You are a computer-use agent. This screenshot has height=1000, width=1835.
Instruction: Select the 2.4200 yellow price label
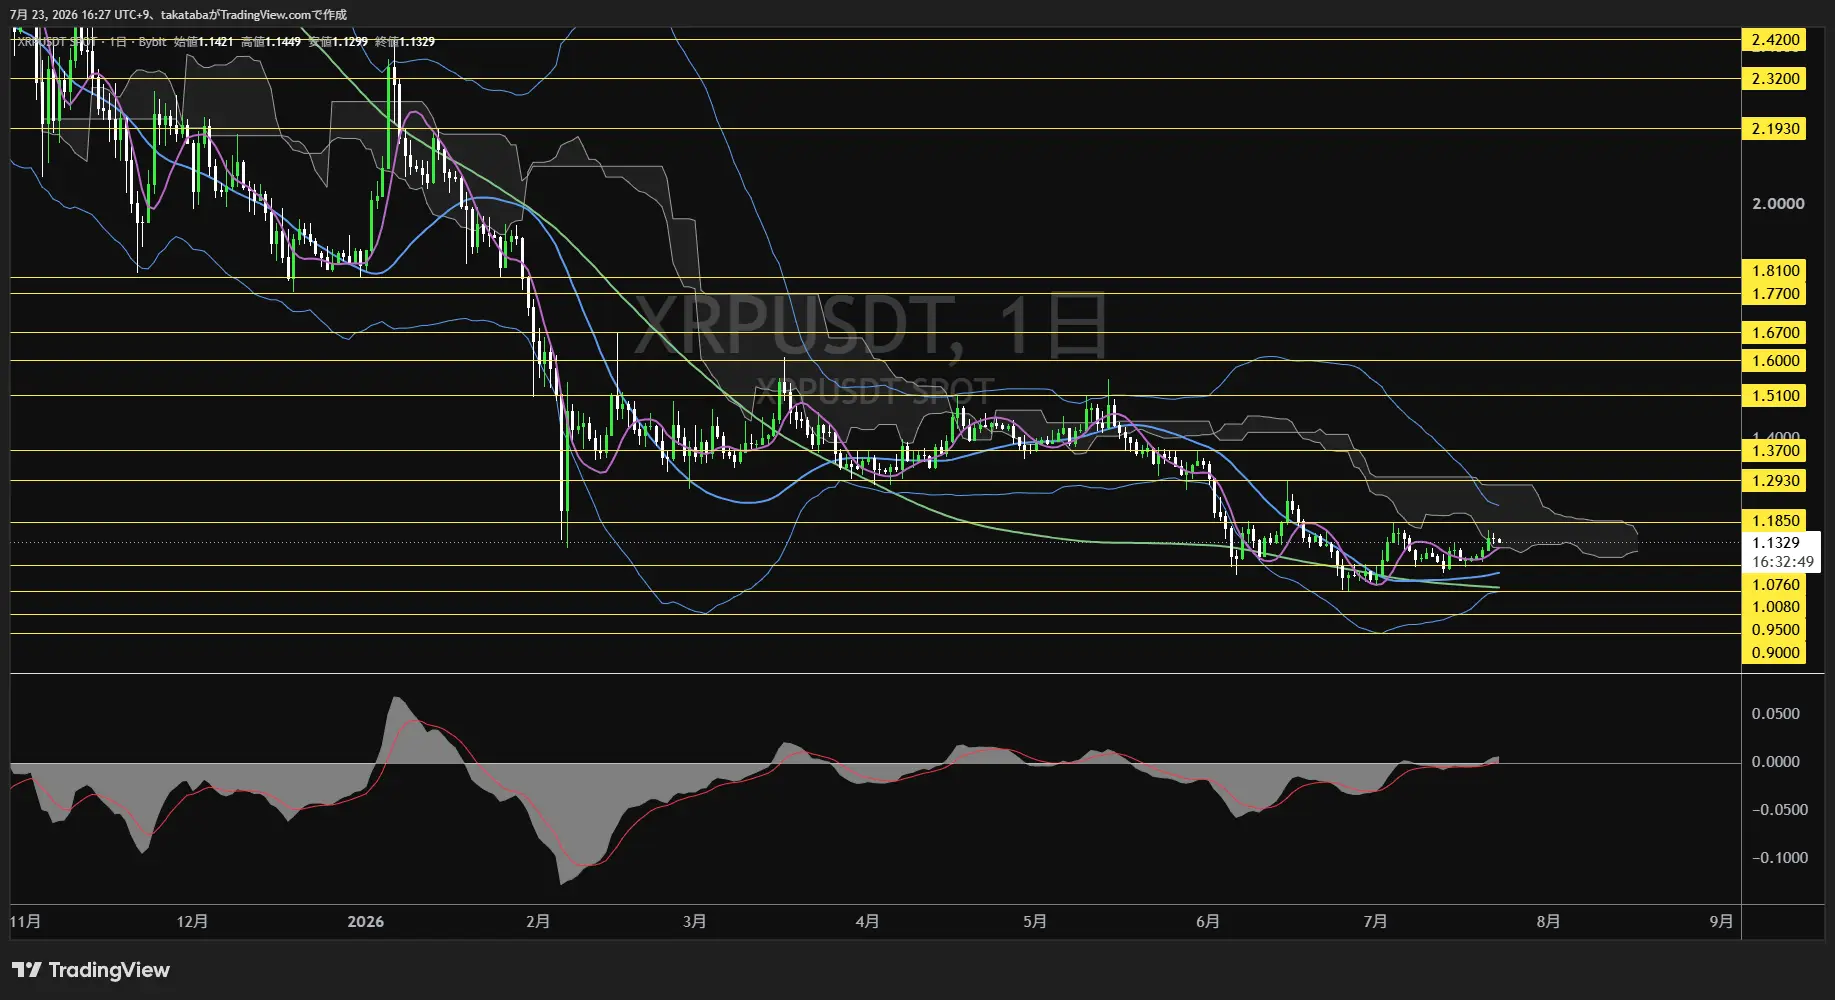tap(1775, 40)
